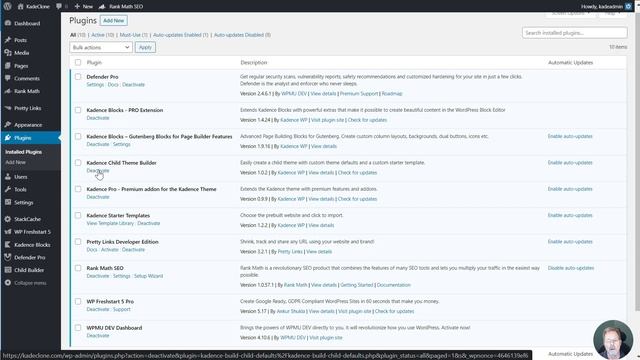This screenshot has width=640, height=360.
Task: Click the Add New button beside Plugins
Action: [x=113, y=20]
